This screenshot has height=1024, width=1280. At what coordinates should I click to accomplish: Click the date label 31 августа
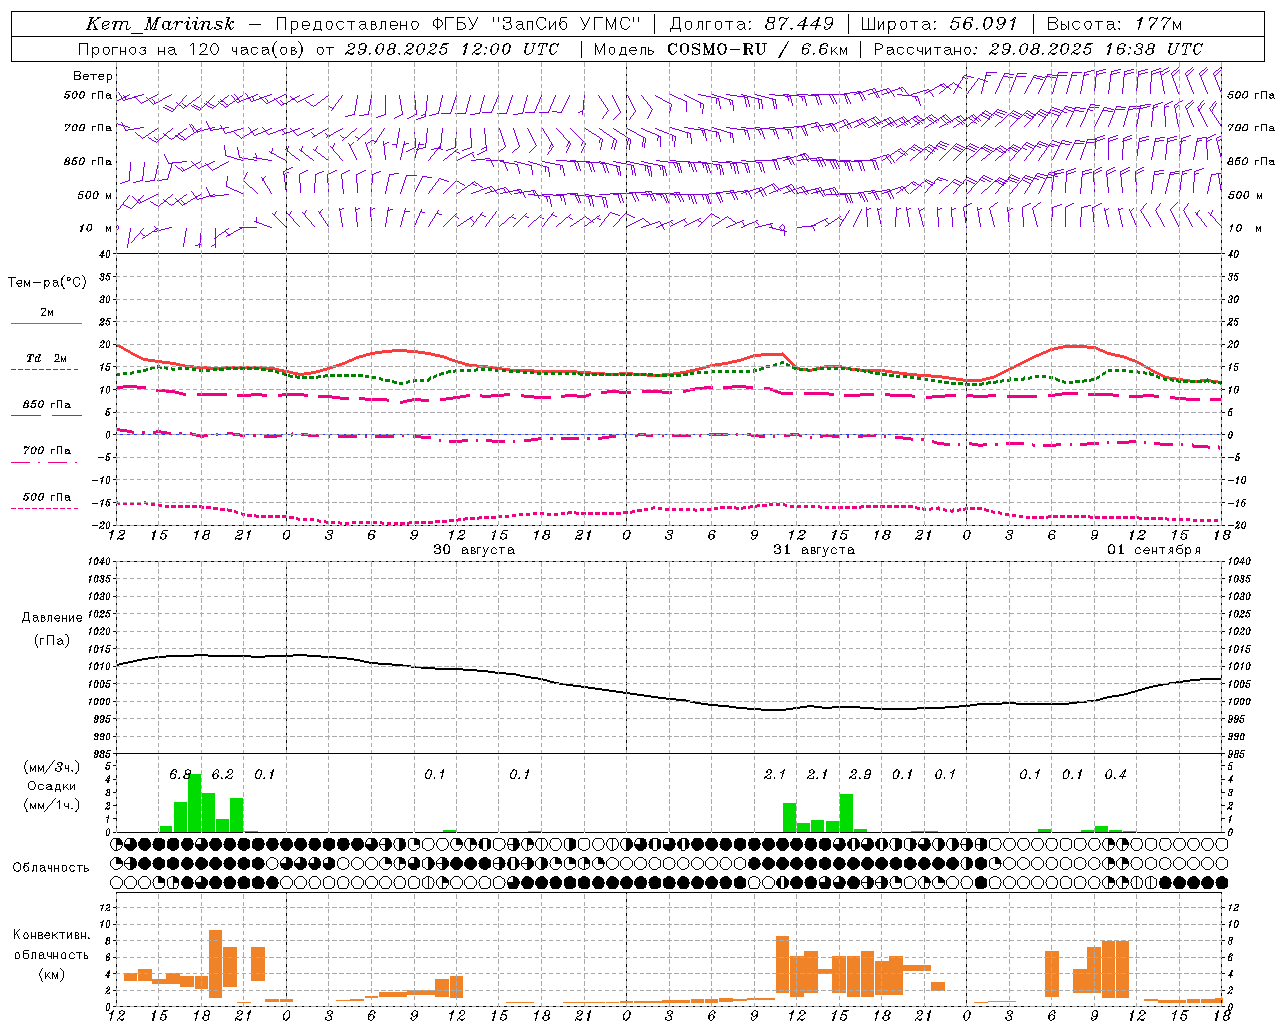point(814,550)
